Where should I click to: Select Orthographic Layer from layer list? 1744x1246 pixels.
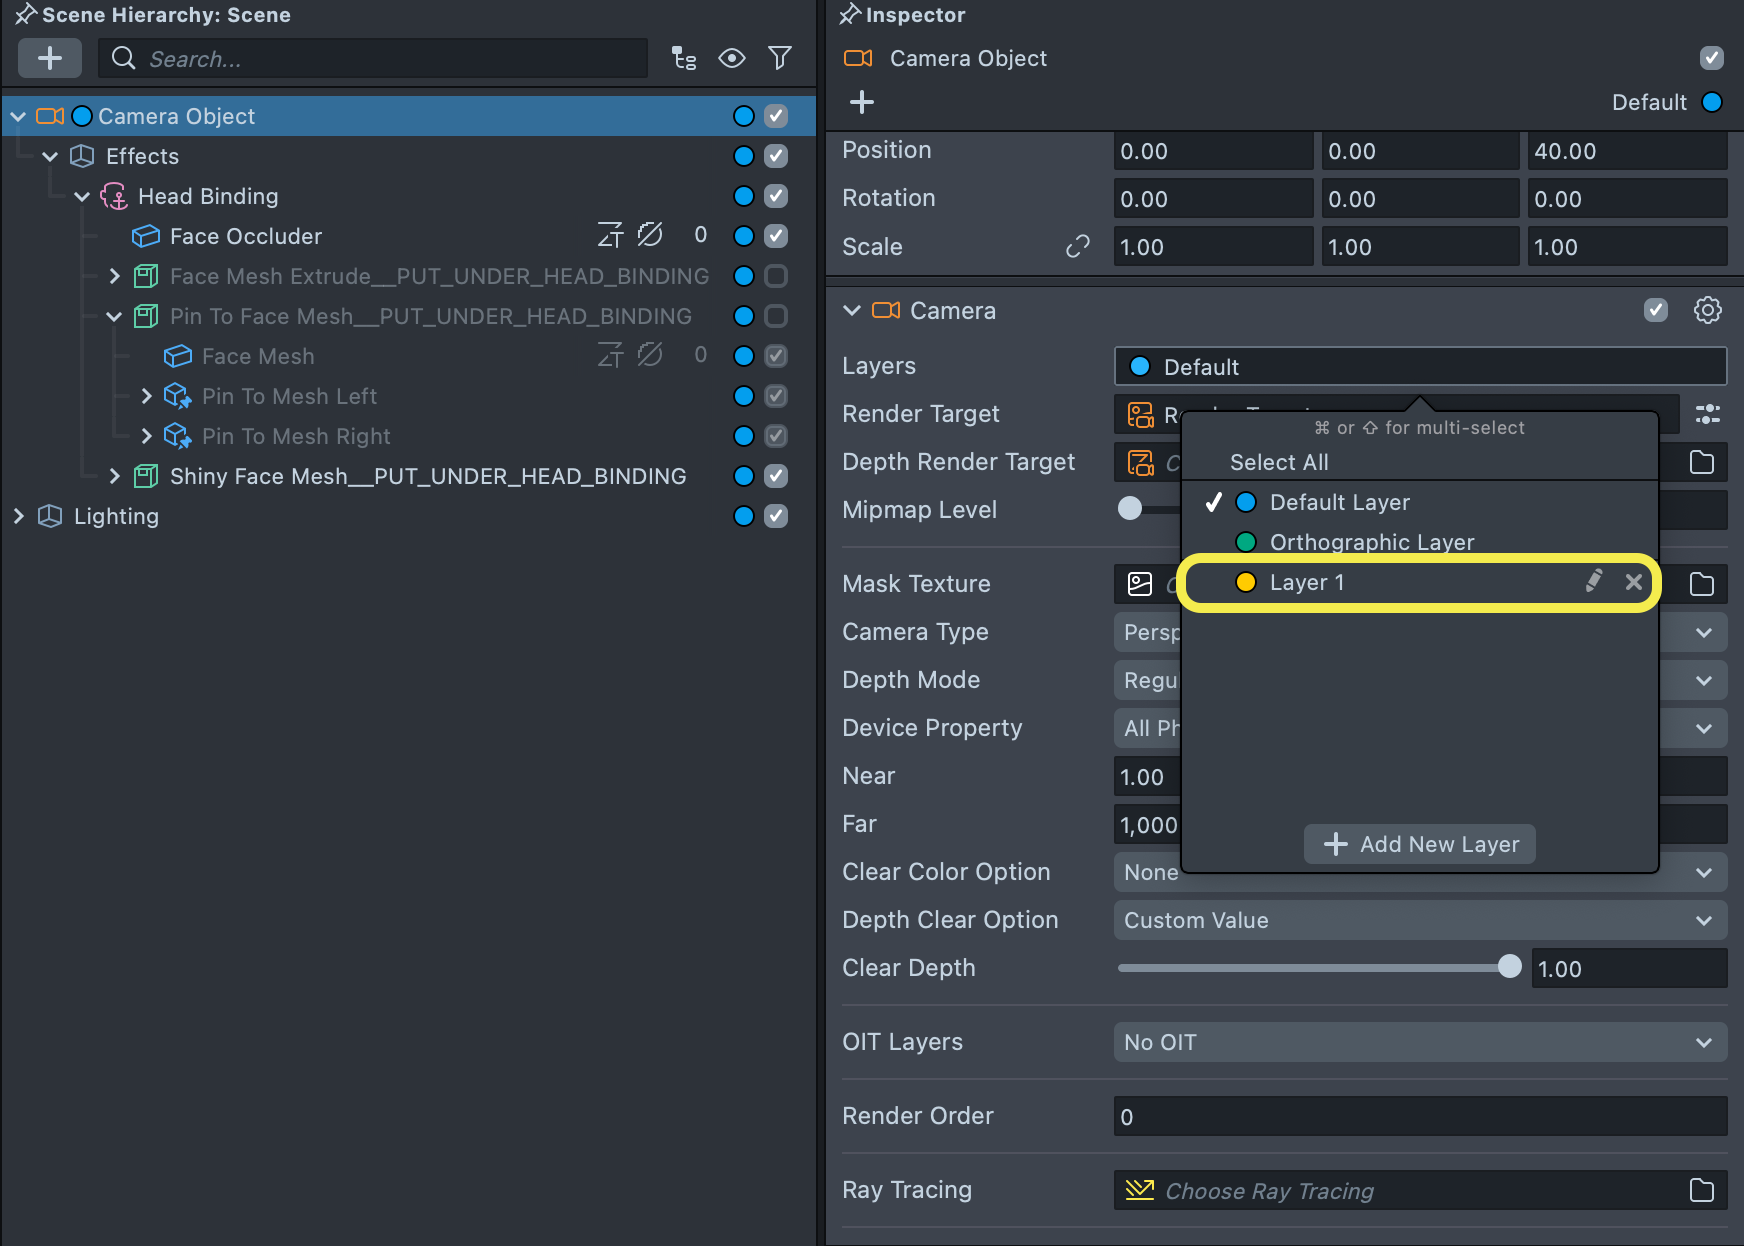(1371, 542)
